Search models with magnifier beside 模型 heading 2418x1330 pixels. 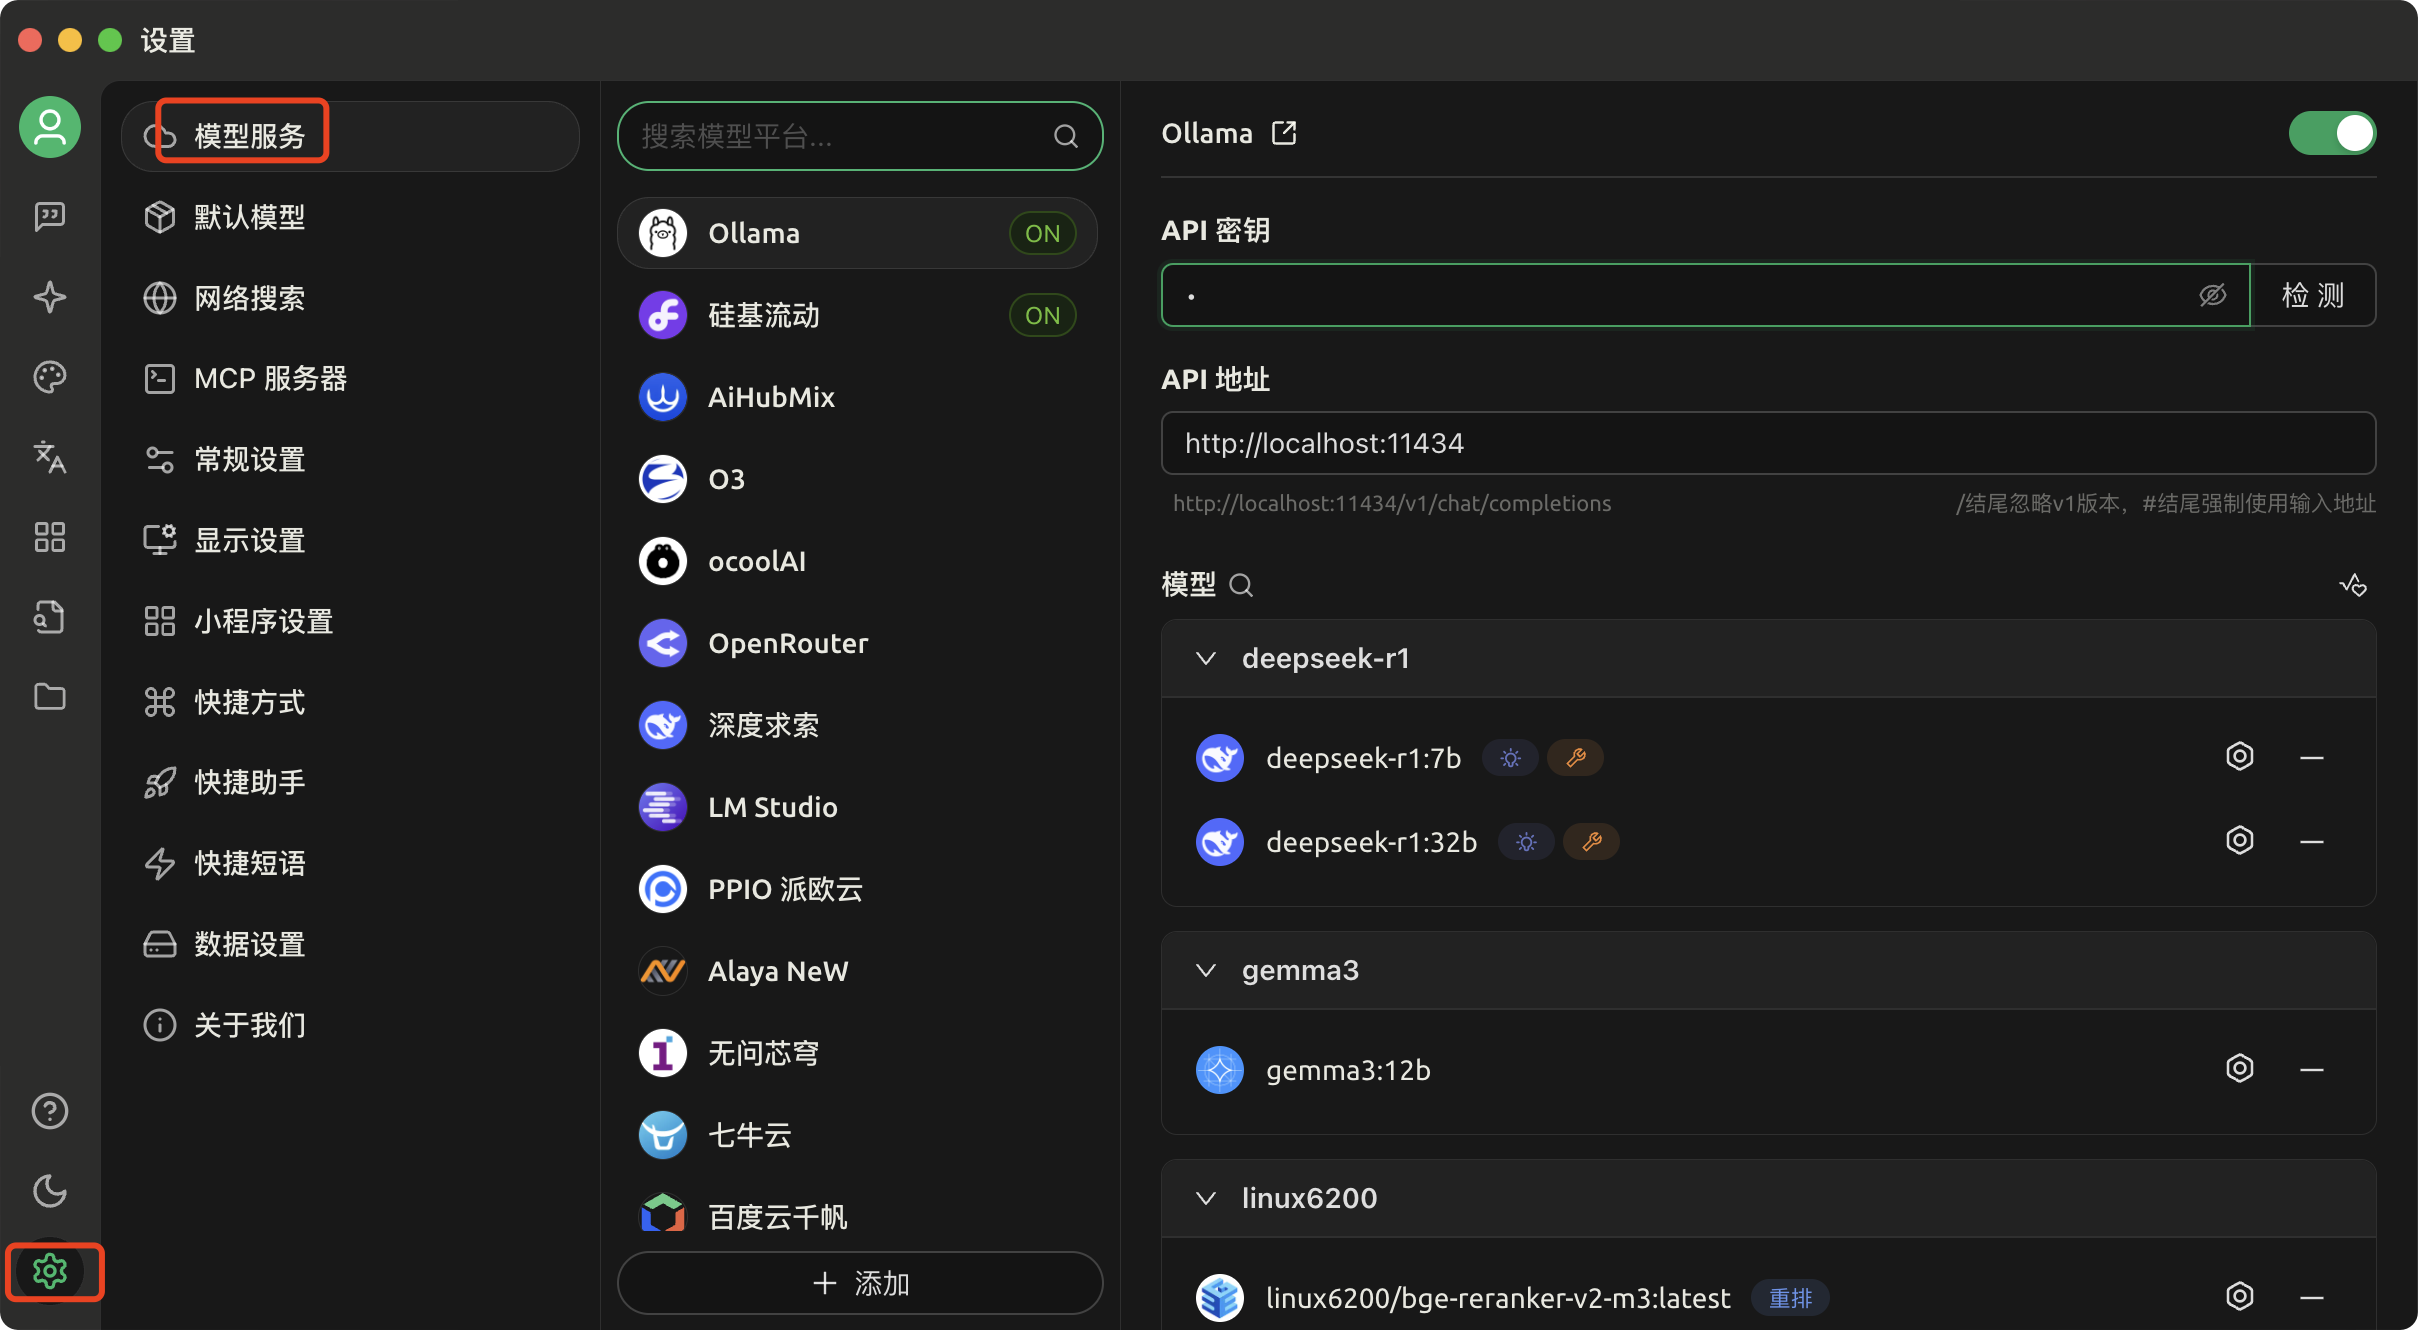[x=1241, y=585]
